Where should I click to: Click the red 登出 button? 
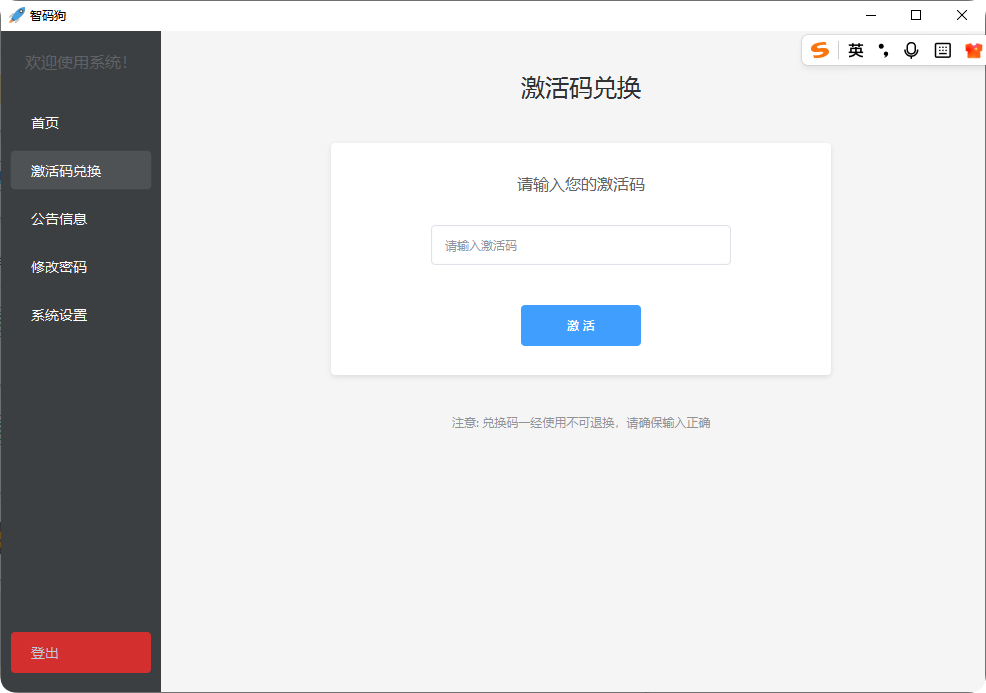pyautogui.click(x=80, y=653)
